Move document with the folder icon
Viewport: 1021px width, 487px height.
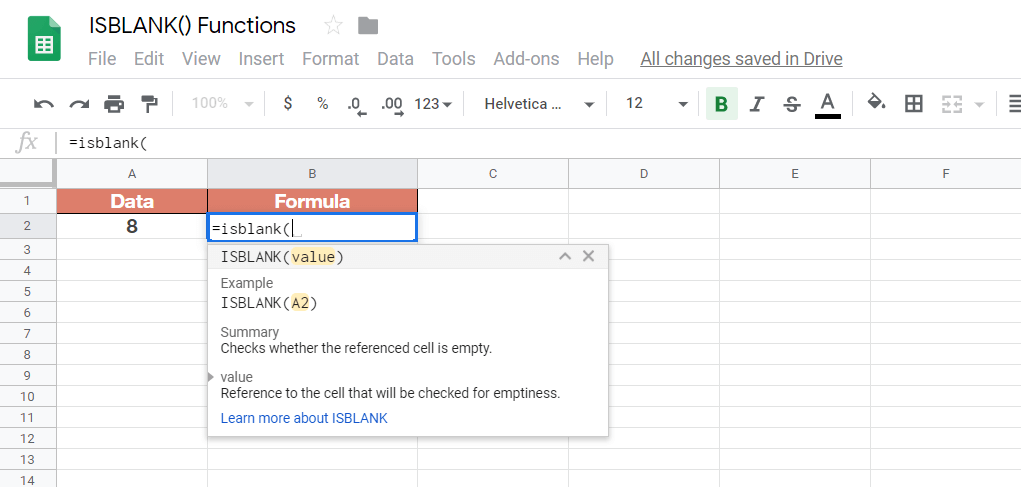coord(368,26)
